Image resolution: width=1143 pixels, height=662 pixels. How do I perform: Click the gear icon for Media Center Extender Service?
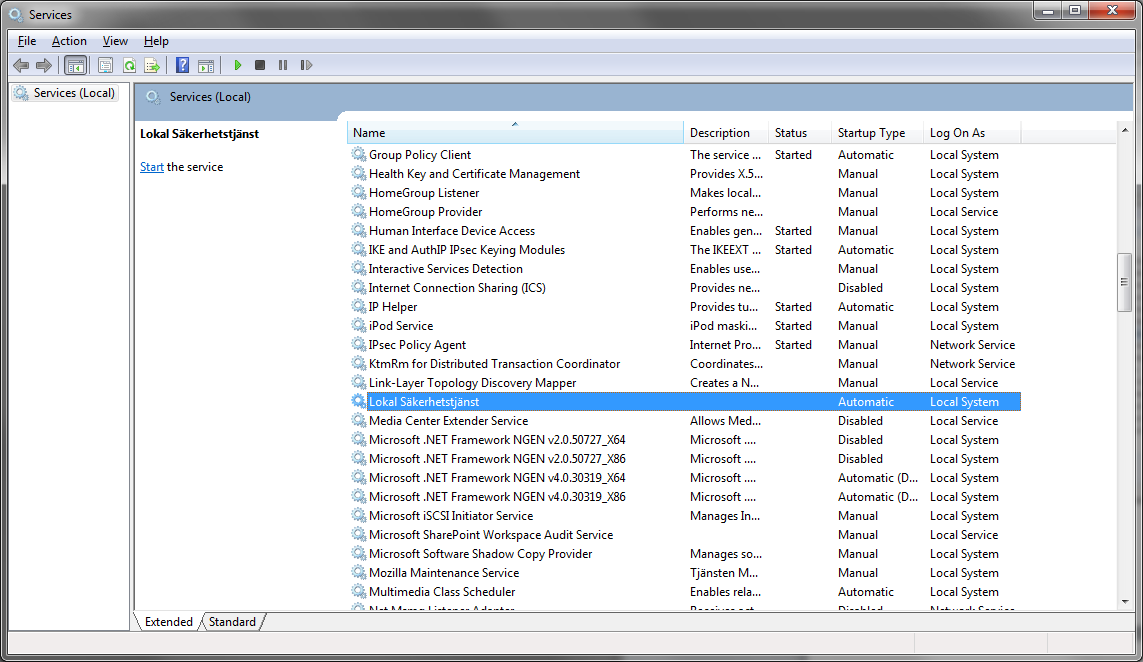pyautogui.click(x=359, y=420)
